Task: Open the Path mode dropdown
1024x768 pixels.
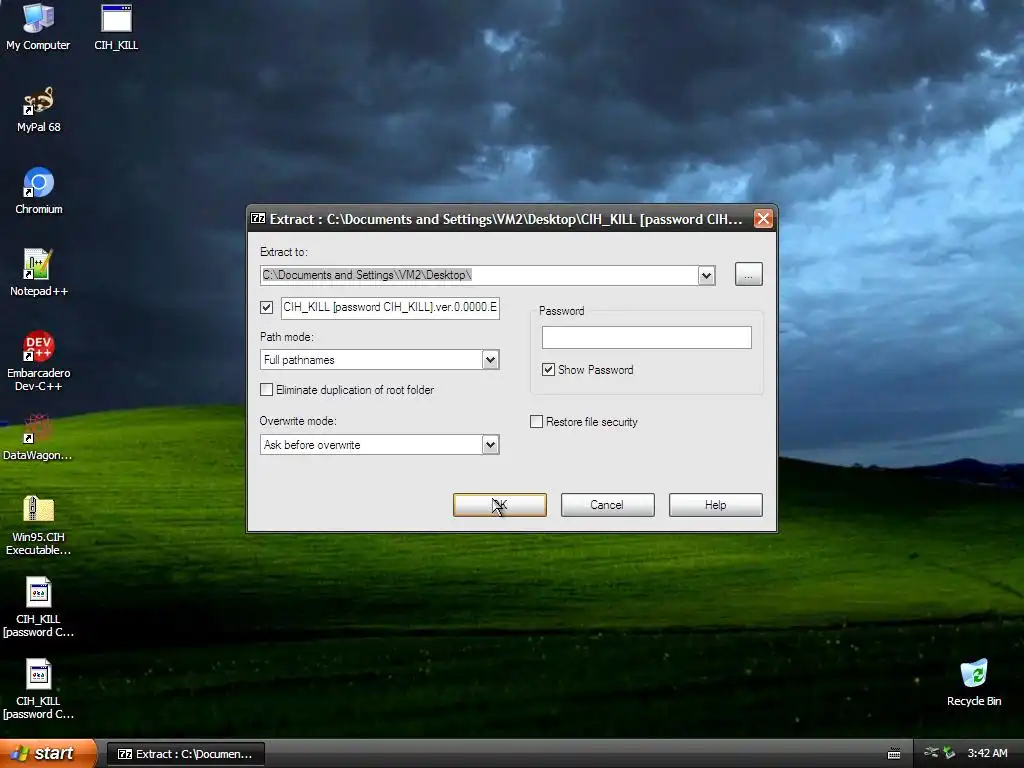Action: coord(490,360)
